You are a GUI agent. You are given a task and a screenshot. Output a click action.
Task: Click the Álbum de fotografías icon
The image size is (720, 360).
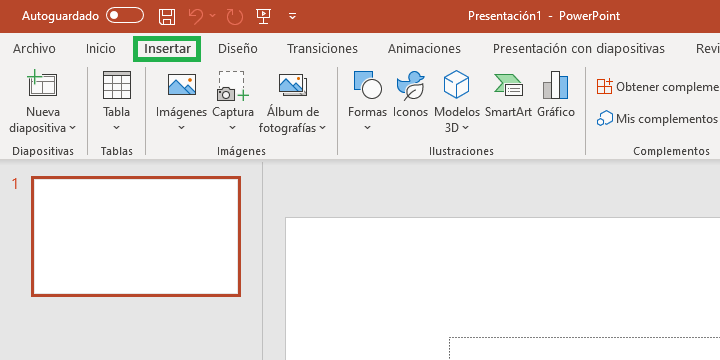[x=293, y=85]
